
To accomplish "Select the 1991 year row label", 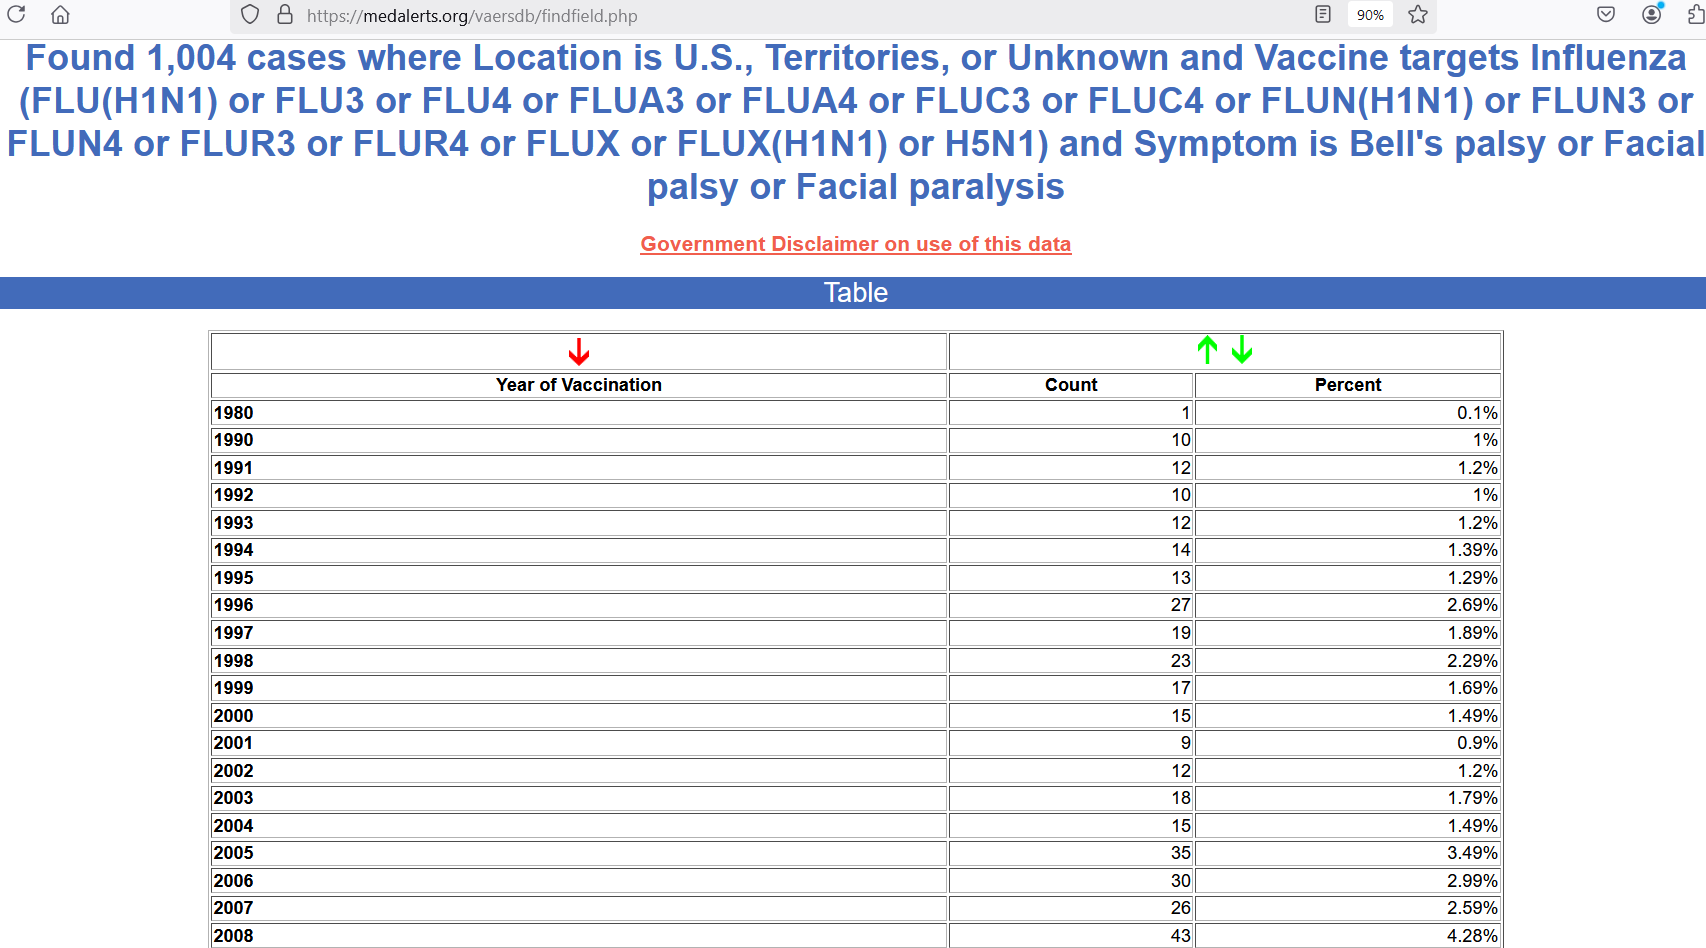I will pos(234,468).
